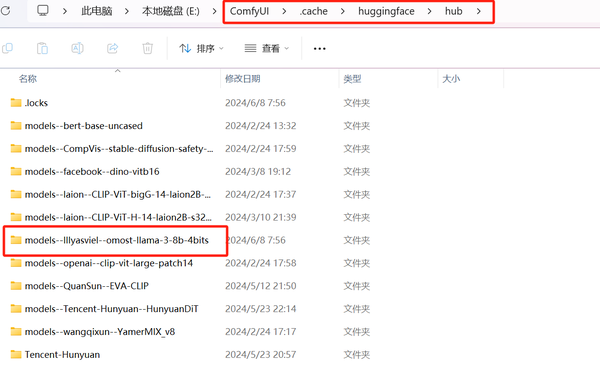Click date 2024/2/24 17:58
This screenshot has width=600, height=371.
pyautogui.click(x=261, y=263)
